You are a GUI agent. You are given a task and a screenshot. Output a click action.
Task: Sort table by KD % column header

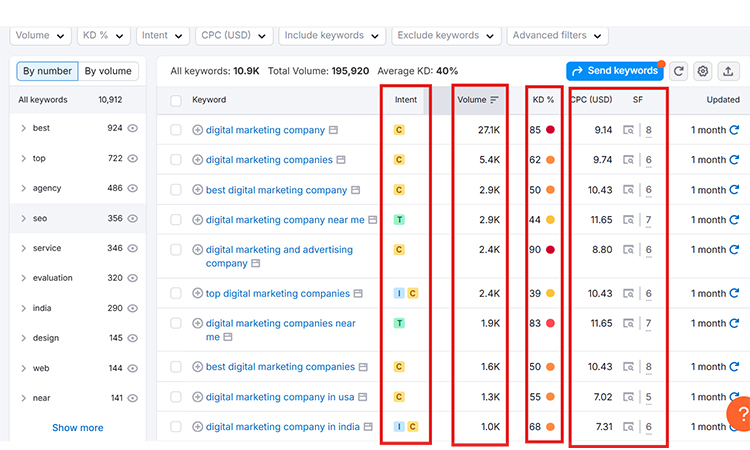tap(543, 99)
